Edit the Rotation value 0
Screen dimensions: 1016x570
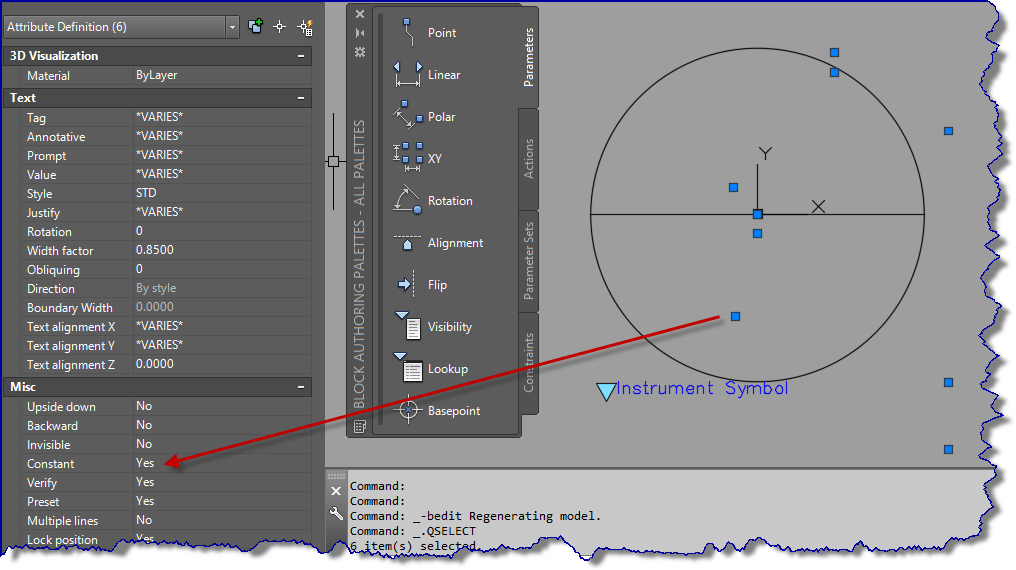(x=222, y=231)
